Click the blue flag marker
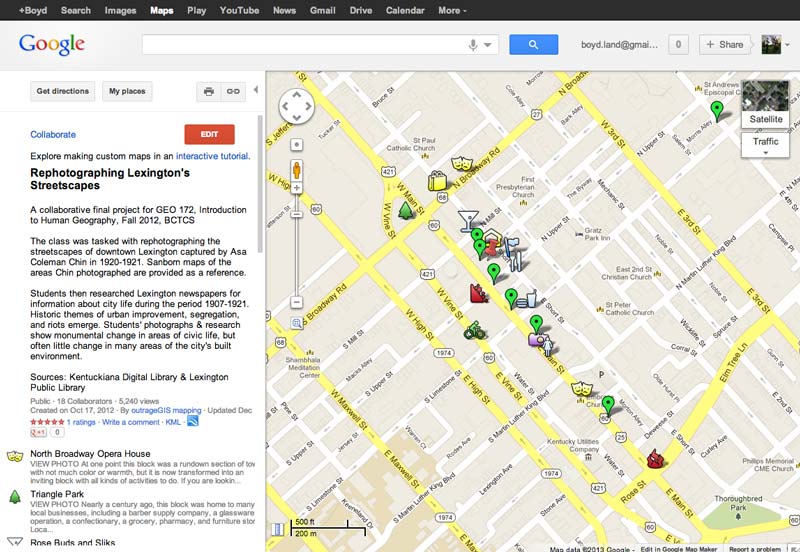Viewport: 800px width, 552px height. point(511,247)
